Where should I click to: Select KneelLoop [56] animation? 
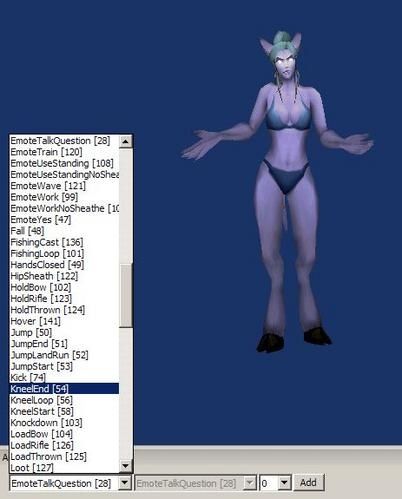[64, 400]
